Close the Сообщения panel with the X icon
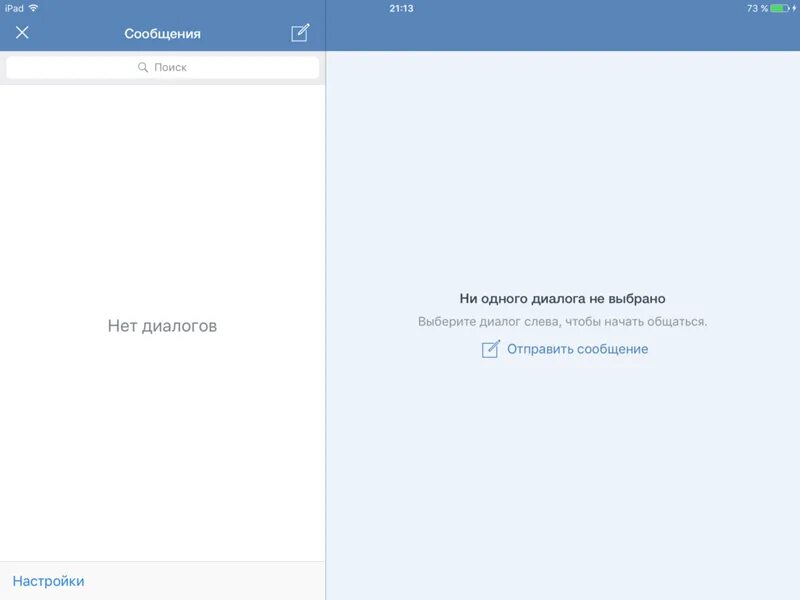 tap(22, 33)
